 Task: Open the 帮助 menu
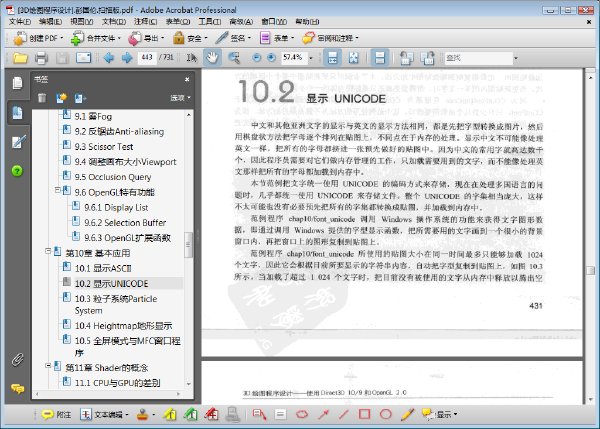(307, 22)
